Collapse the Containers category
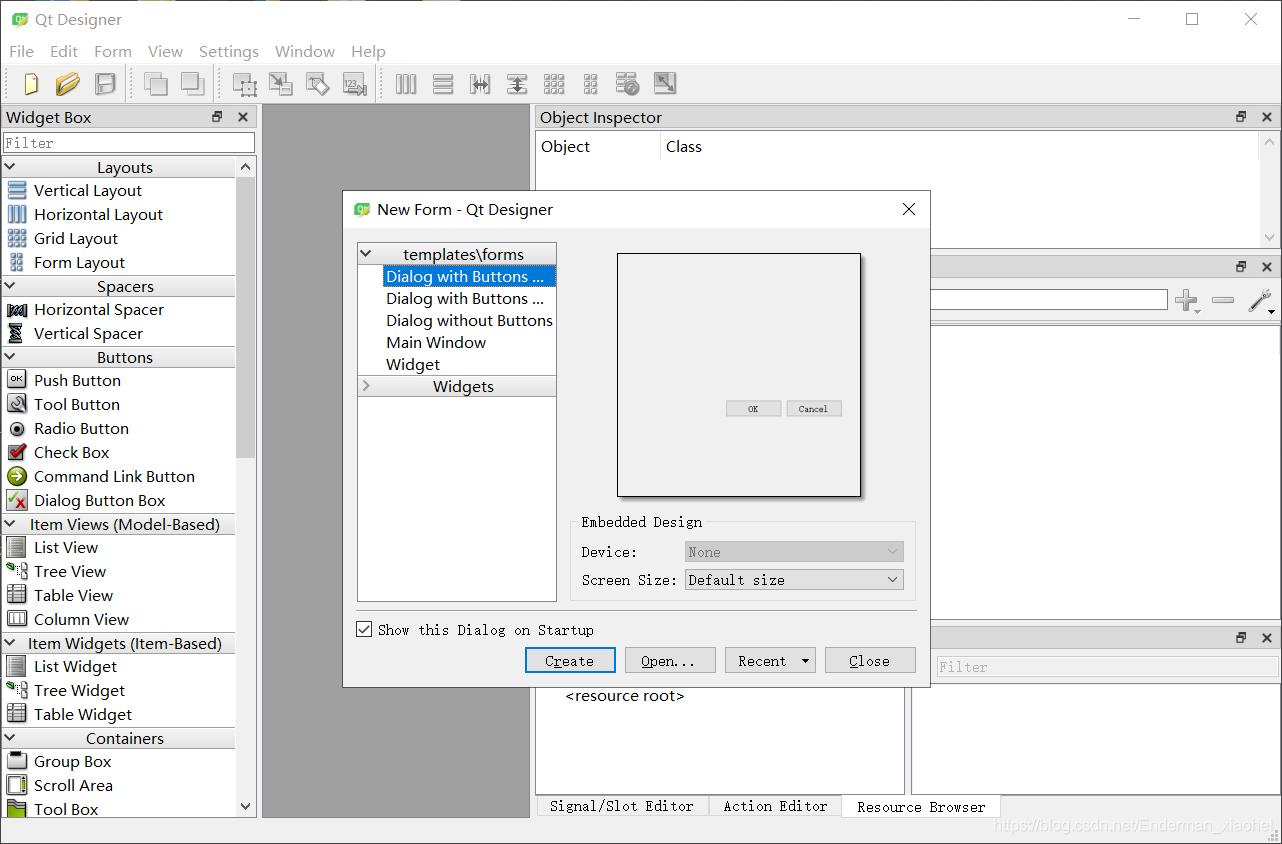The height and width of the screenshot is (844, 1282). coord(11,738)
